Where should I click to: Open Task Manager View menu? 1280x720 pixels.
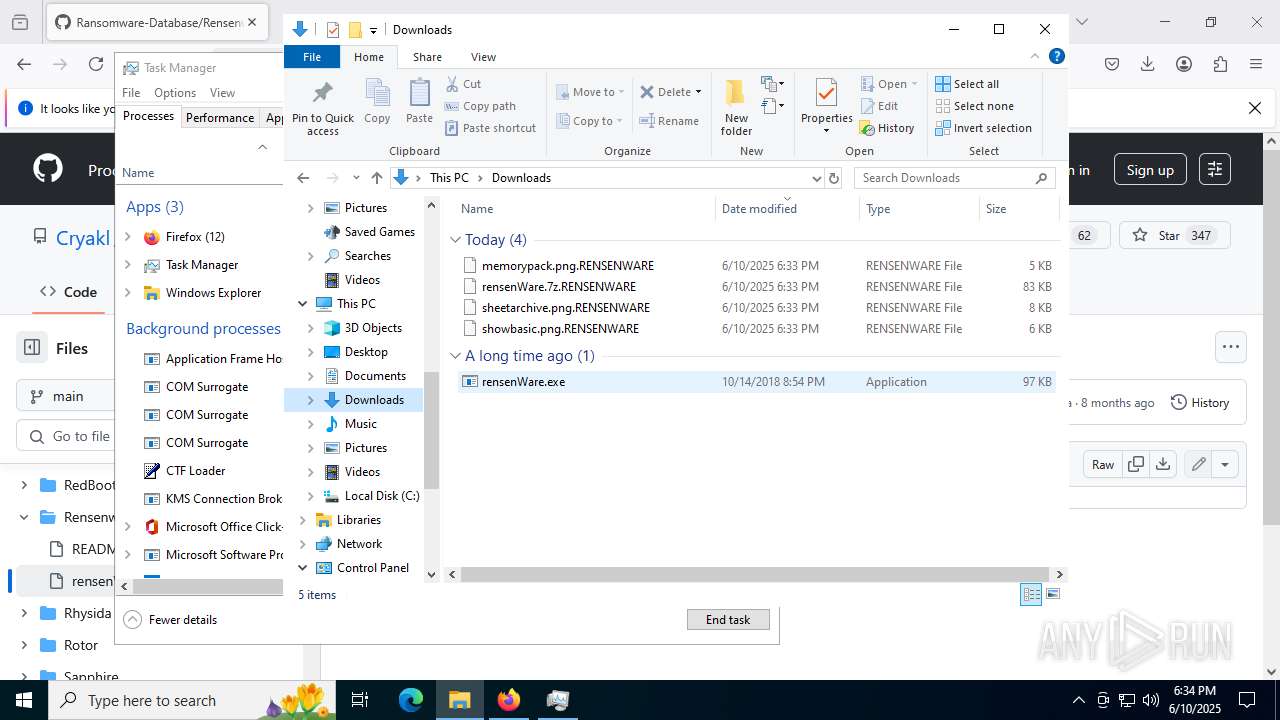tap(222, 93)
